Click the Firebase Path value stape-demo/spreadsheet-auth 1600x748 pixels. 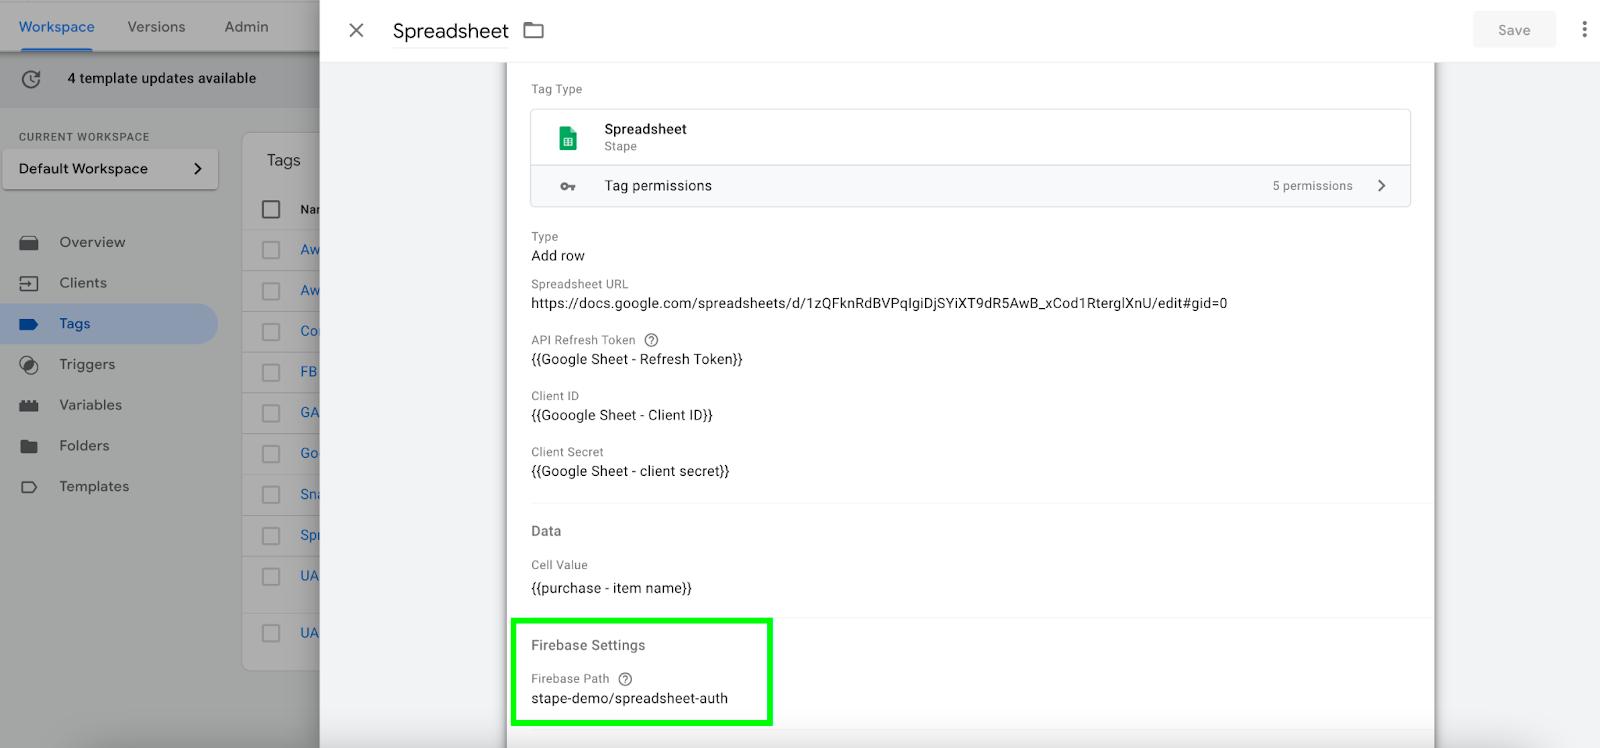pos(630,699)
